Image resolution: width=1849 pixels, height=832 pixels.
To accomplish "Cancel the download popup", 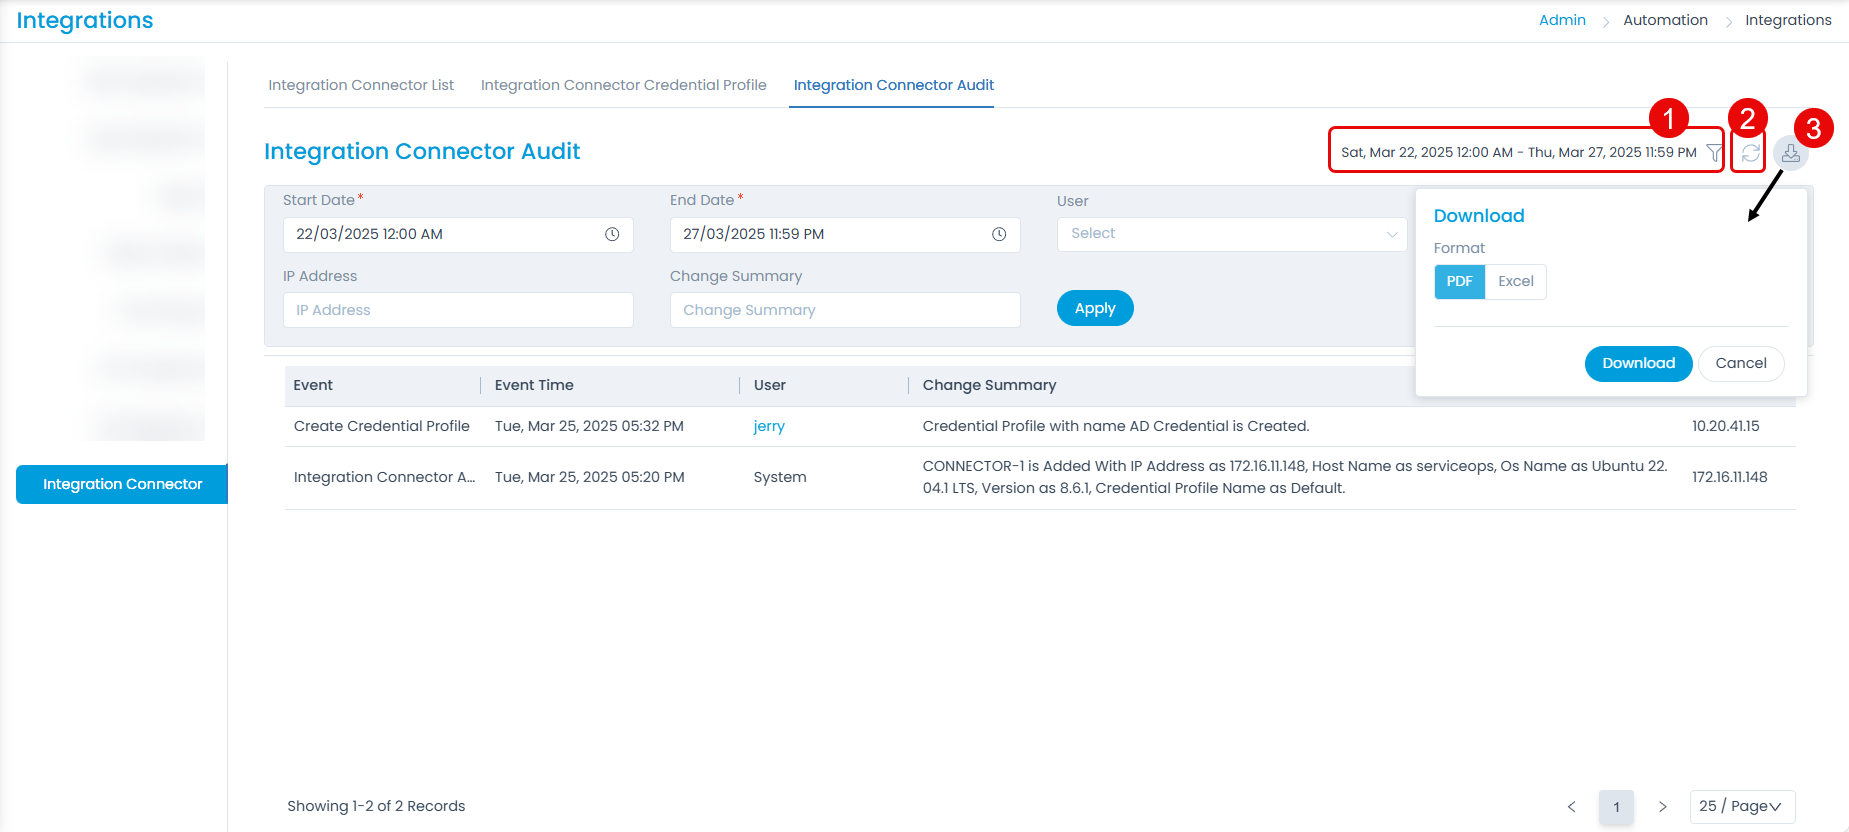I will coord(1740,364).
